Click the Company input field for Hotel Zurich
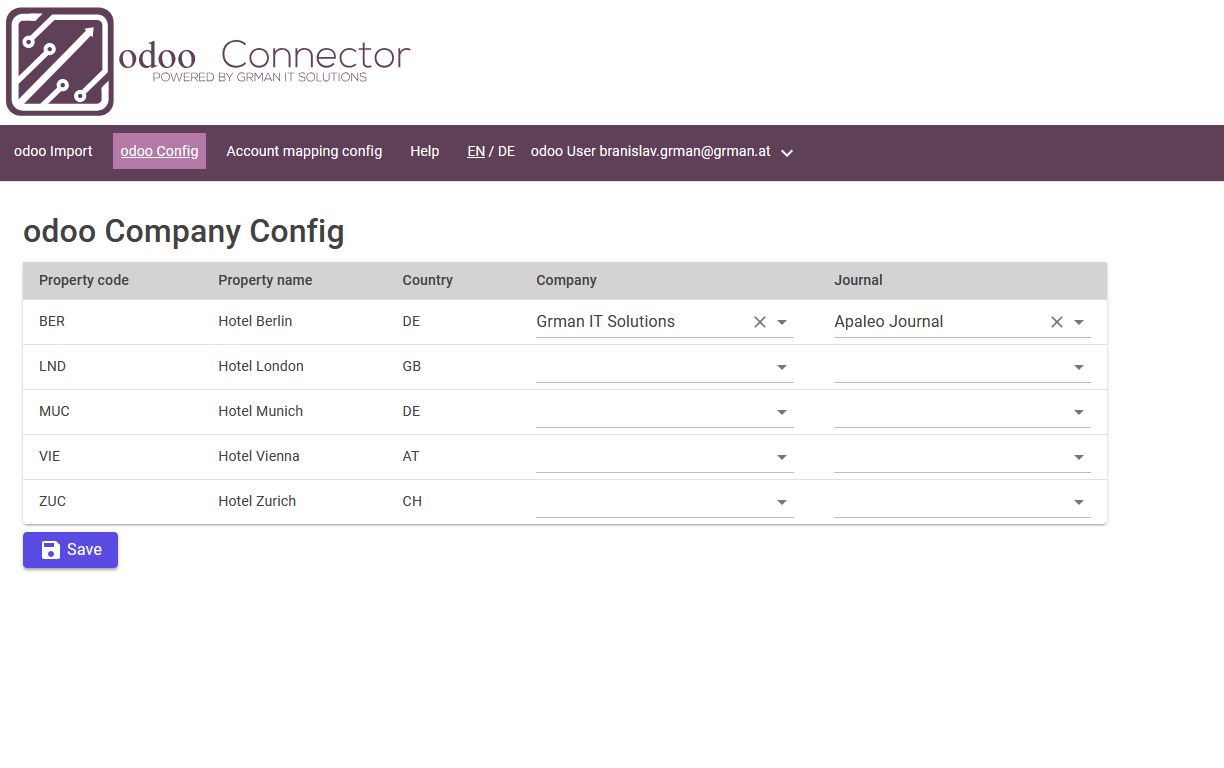Screen dimensions: 1224x768 650,501
